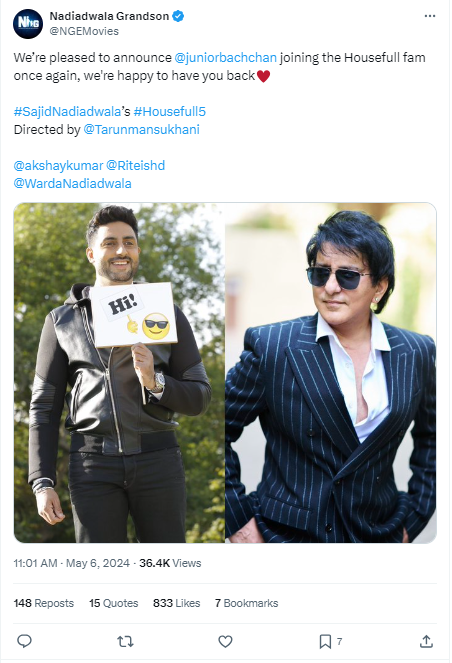Click the reply speech bubble icon
This screenshot has height=663, width=452.
(24, 641)
